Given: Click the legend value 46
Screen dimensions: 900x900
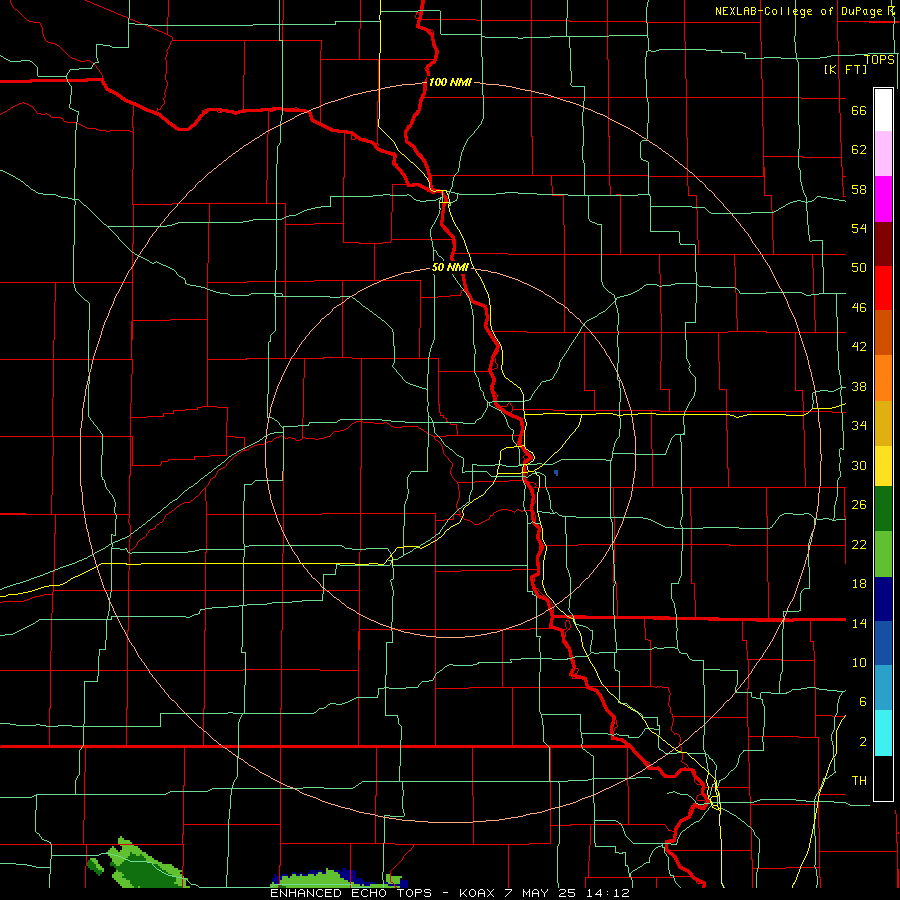Looking at the screenshot, I should pos(859,308).
